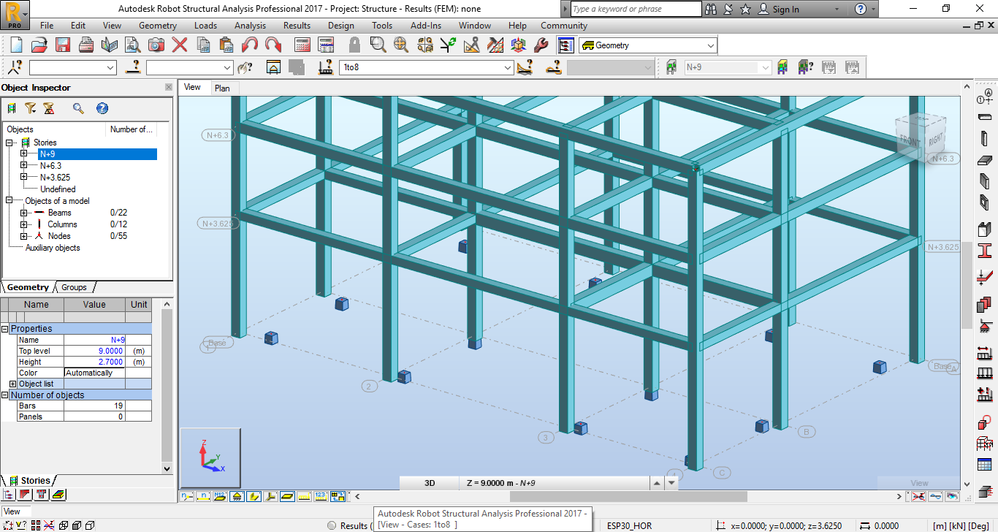Toggle load symbols display
Viewport: 998px width, 532px height.
click(303, 496)
